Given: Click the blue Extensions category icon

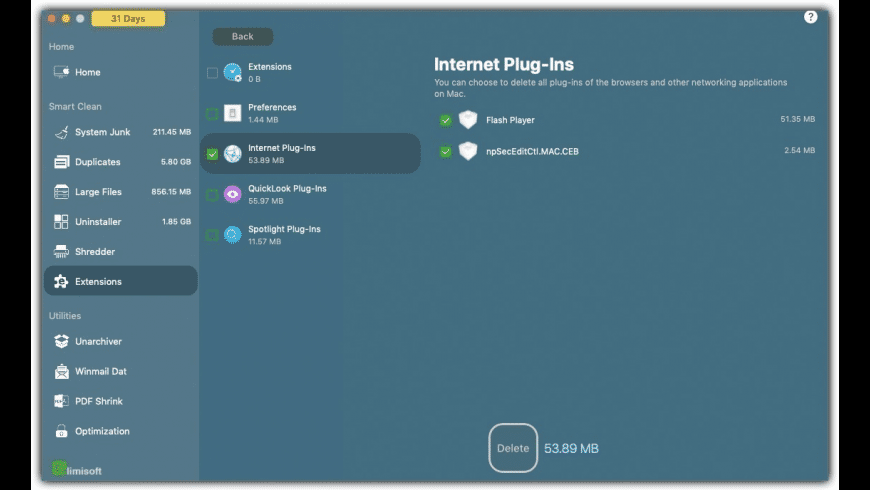Looking at the screenshot, I should (x=232, y=72).
